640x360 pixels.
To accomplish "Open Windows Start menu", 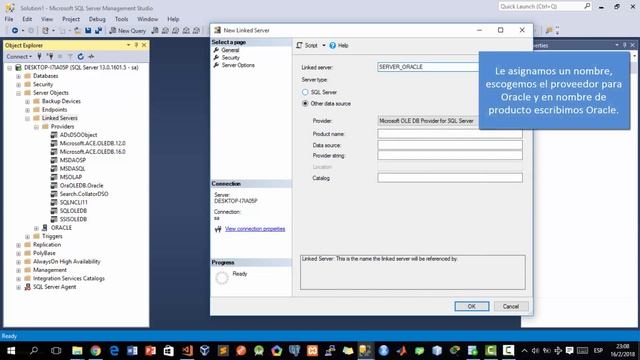I will tap(11, 351).
